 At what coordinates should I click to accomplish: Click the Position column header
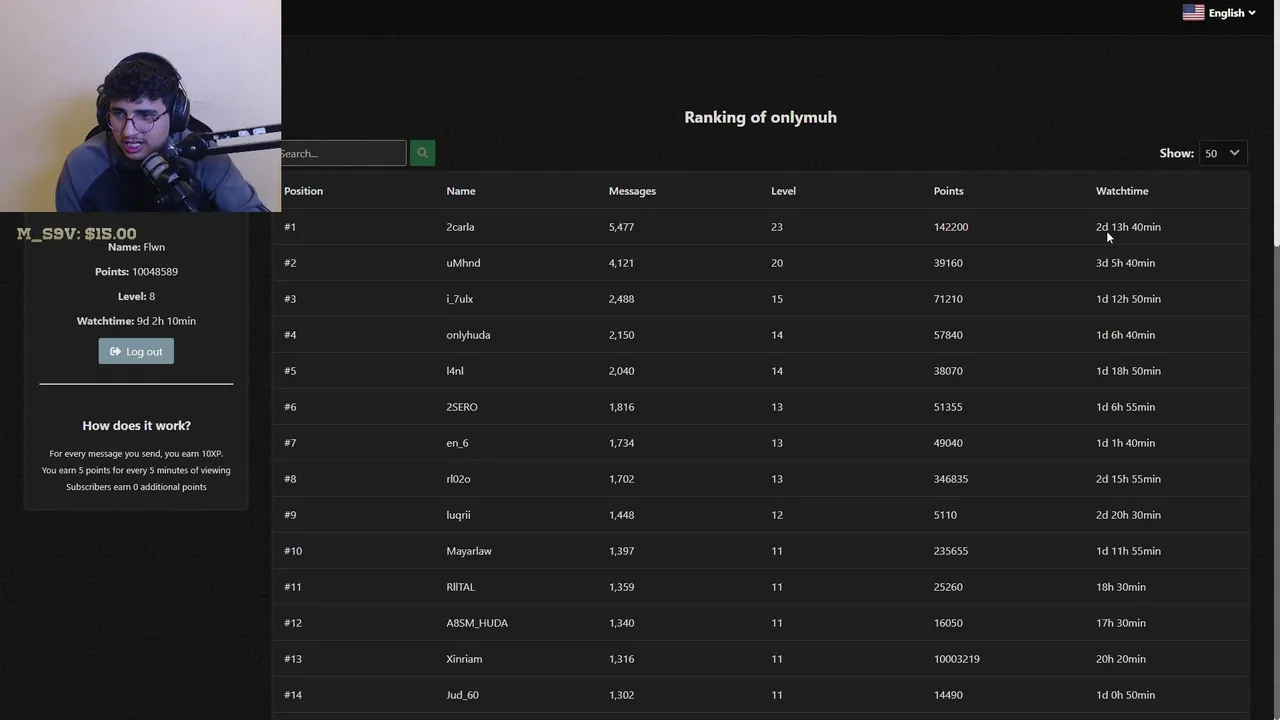pos(303,191)
